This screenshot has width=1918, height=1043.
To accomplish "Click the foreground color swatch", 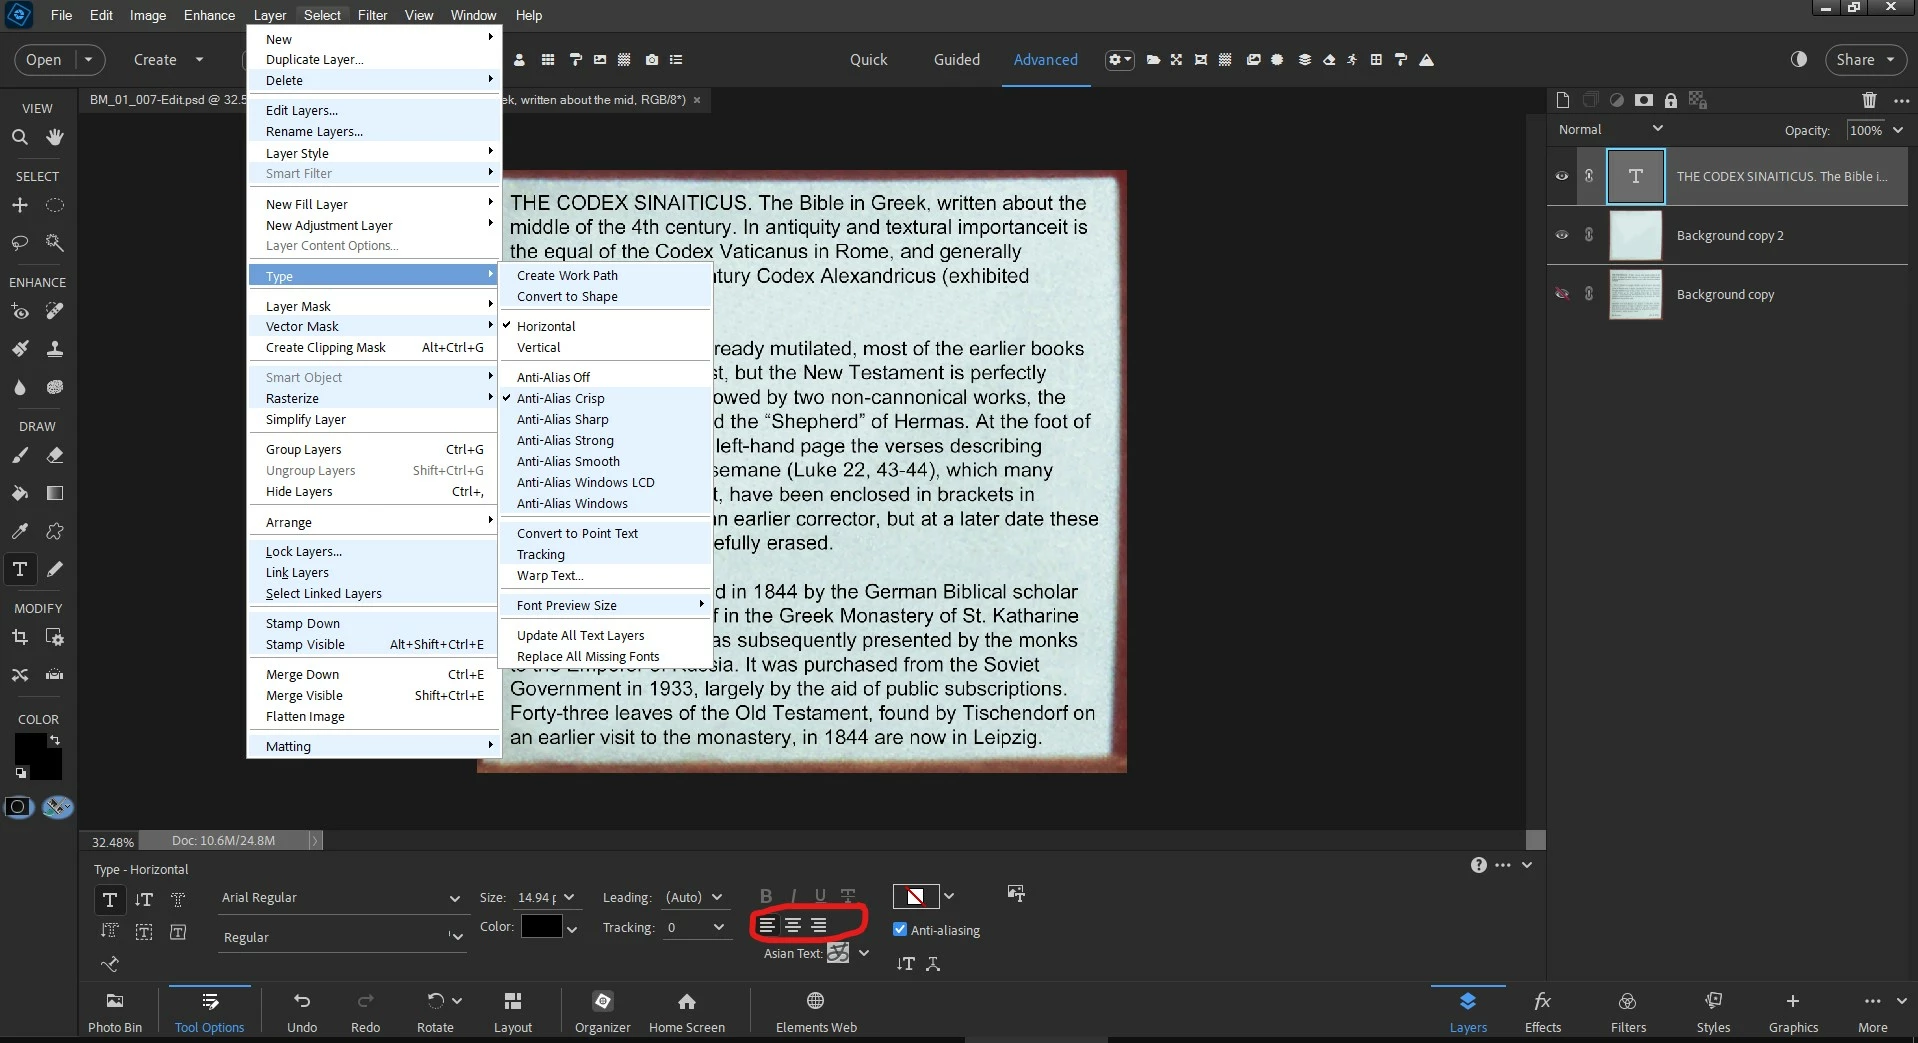I will (30, 748).
